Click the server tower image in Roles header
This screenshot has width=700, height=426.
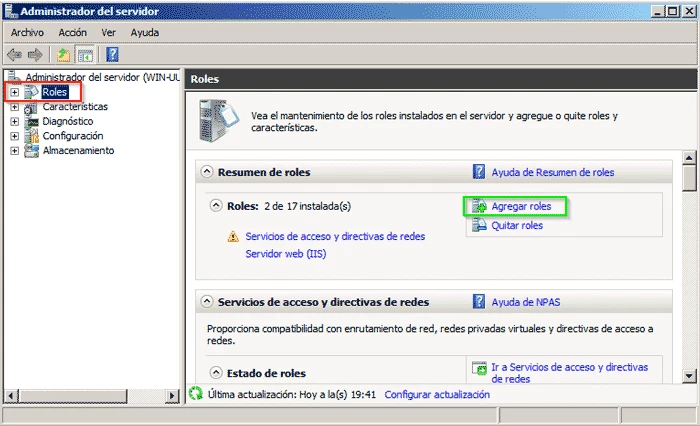(x=218, y=121)
